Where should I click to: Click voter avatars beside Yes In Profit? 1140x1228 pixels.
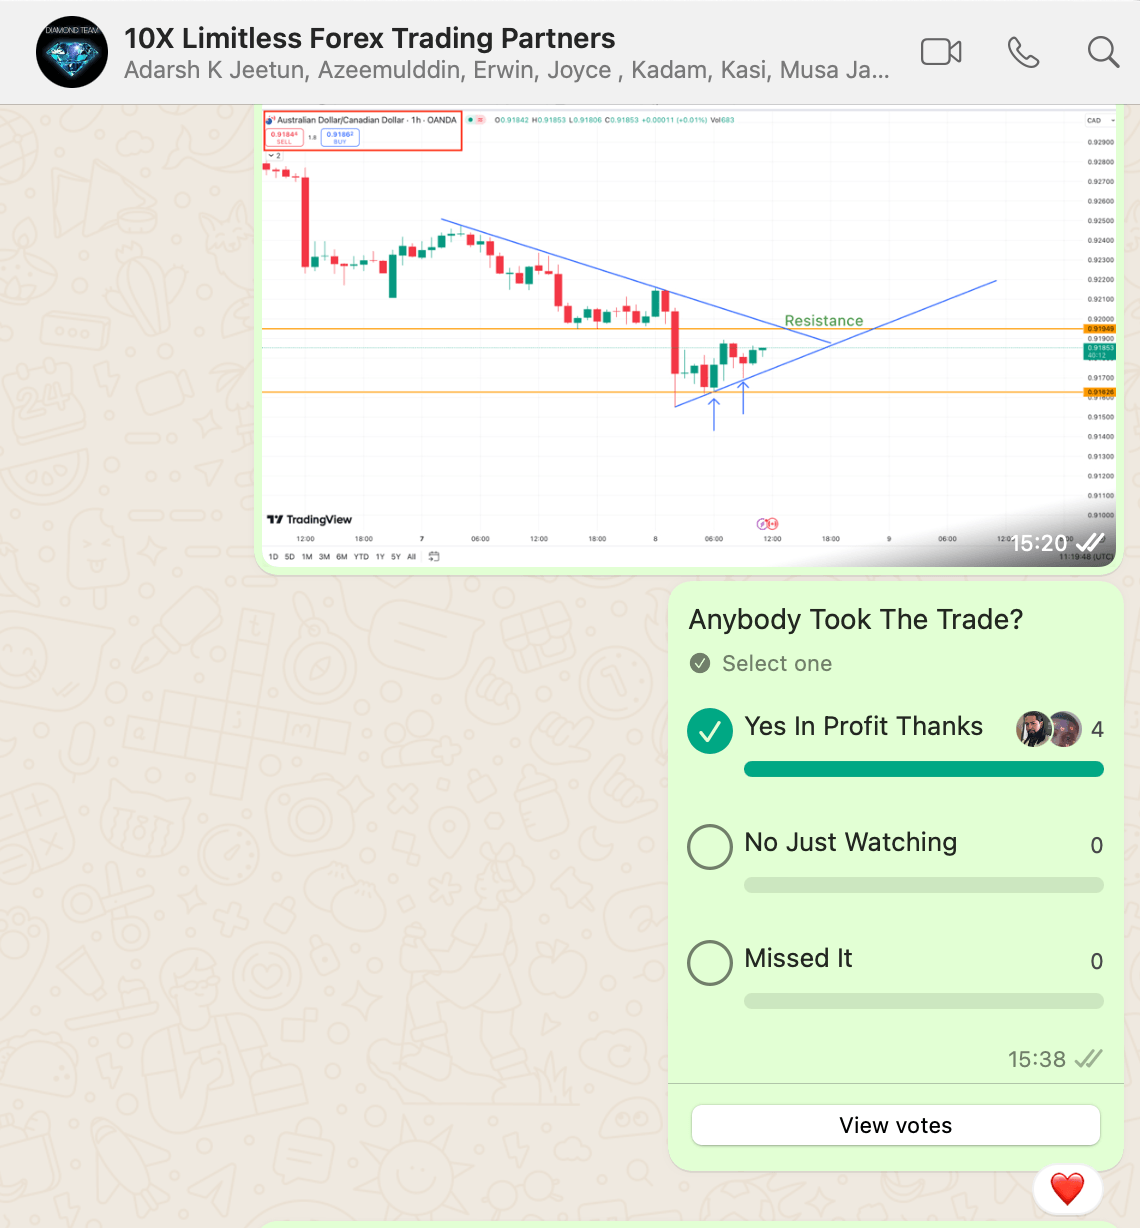click(1049, 729)
